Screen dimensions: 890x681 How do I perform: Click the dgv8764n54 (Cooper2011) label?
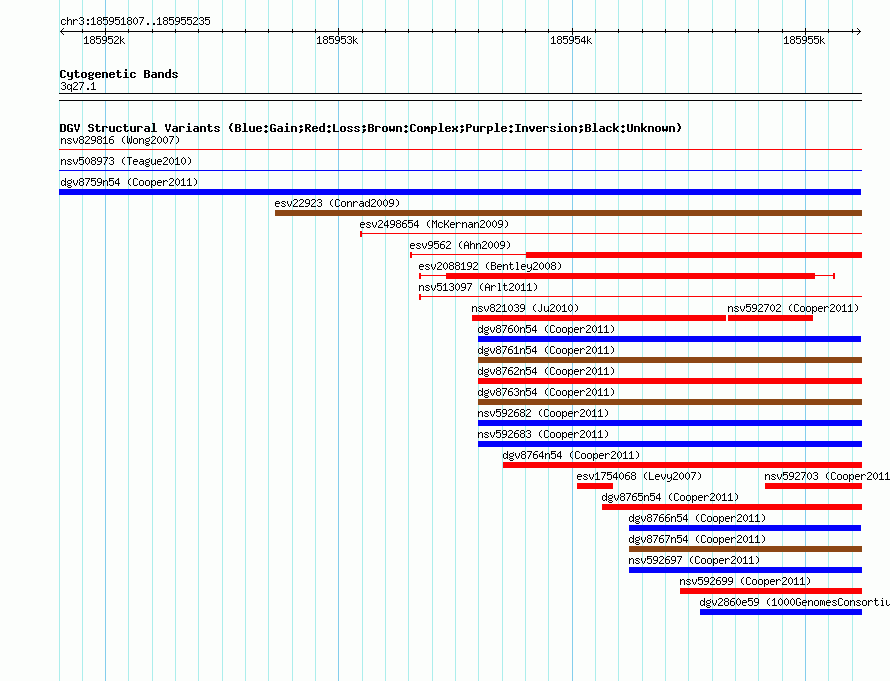[571, 455]
